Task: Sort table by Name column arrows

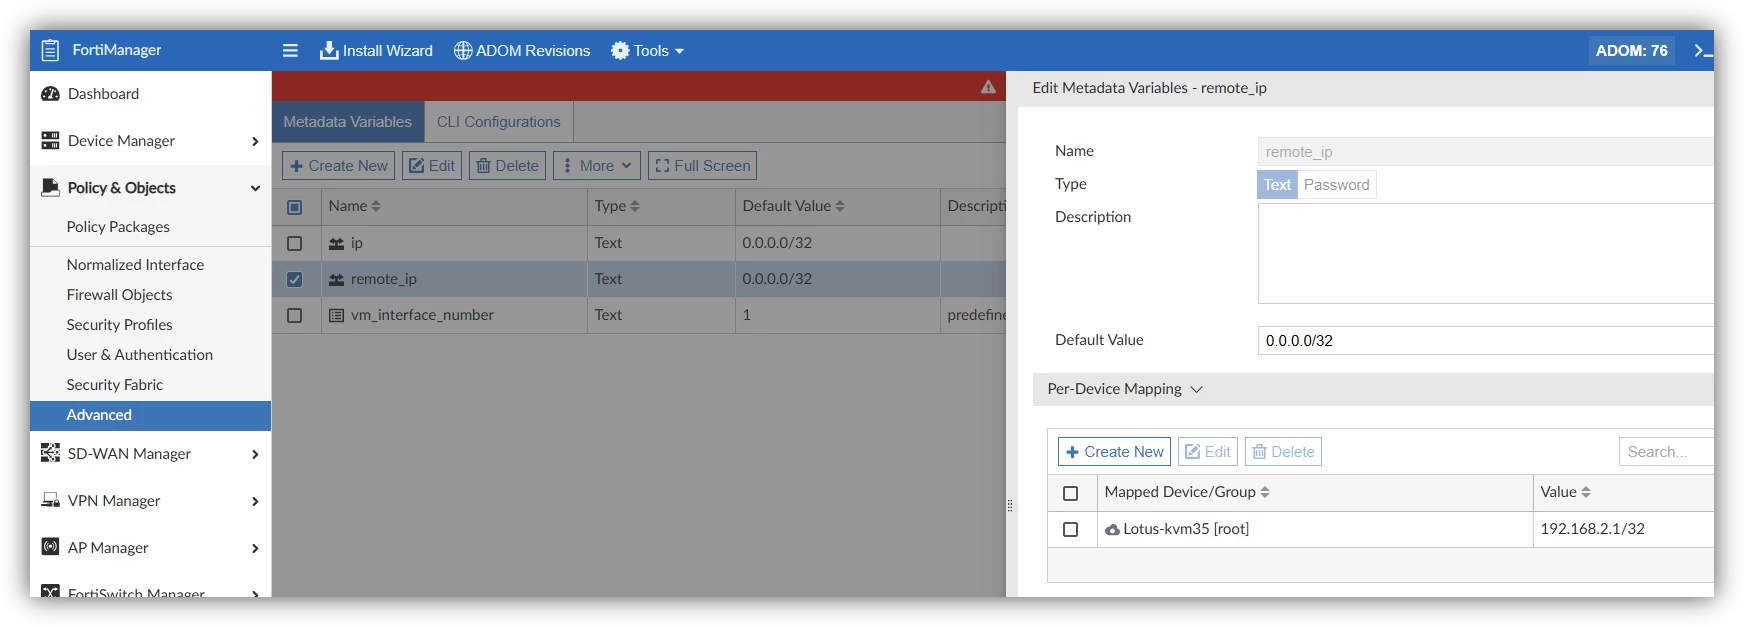Action: 376,206
